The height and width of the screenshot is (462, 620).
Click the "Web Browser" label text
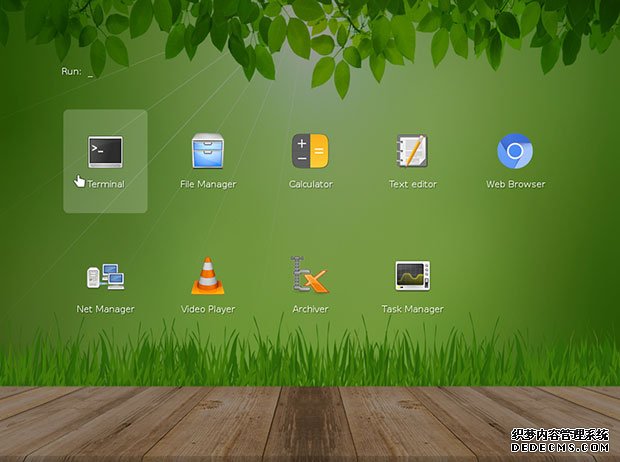(x=516, y=184)
